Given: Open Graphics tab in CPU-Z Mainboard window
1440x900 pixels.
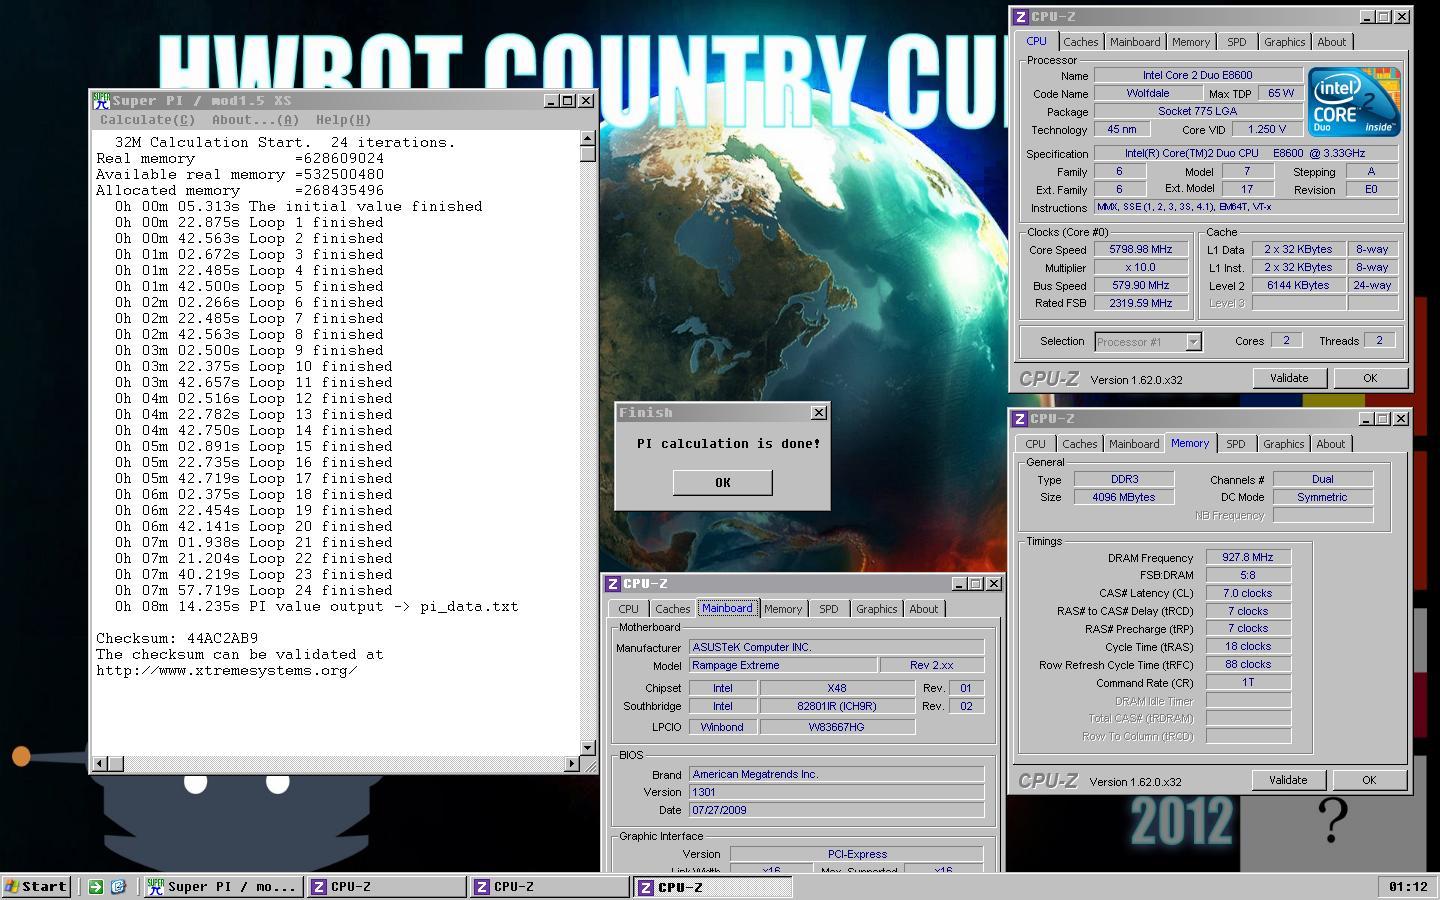Looking at the screenshot, I should (x=876, y=609).
